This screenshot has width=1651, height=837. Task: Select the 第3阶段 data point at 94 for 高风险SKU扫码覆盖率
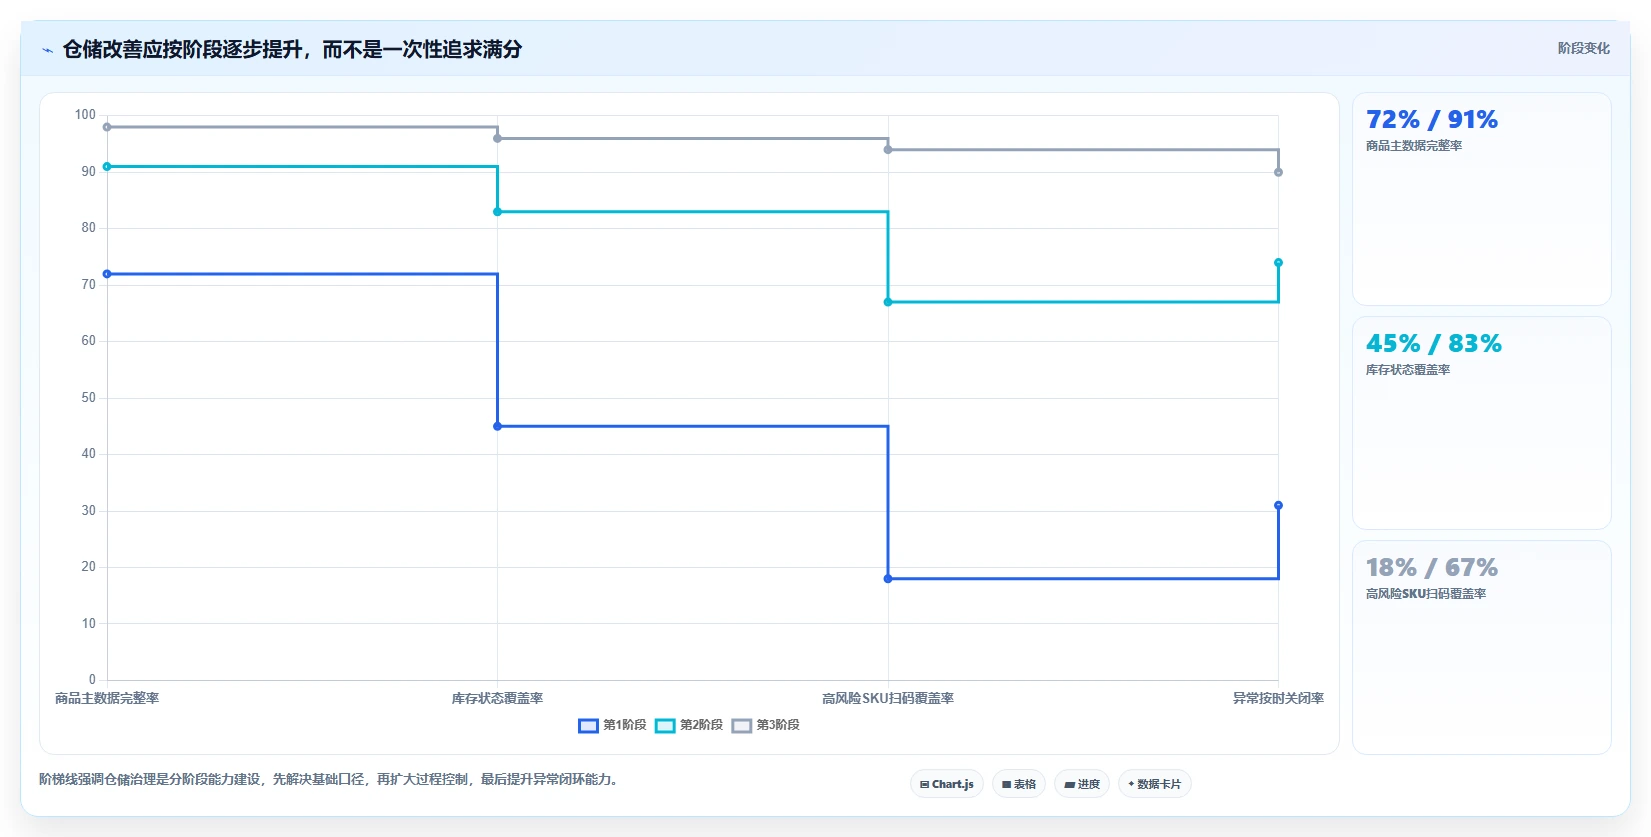click(x=888, y=150)
